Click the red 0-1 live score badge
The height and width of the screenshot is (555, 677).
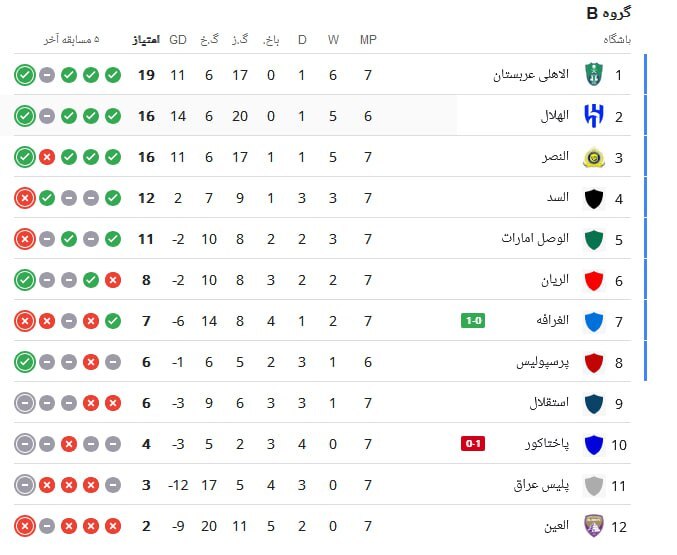(x=473, y=444)
